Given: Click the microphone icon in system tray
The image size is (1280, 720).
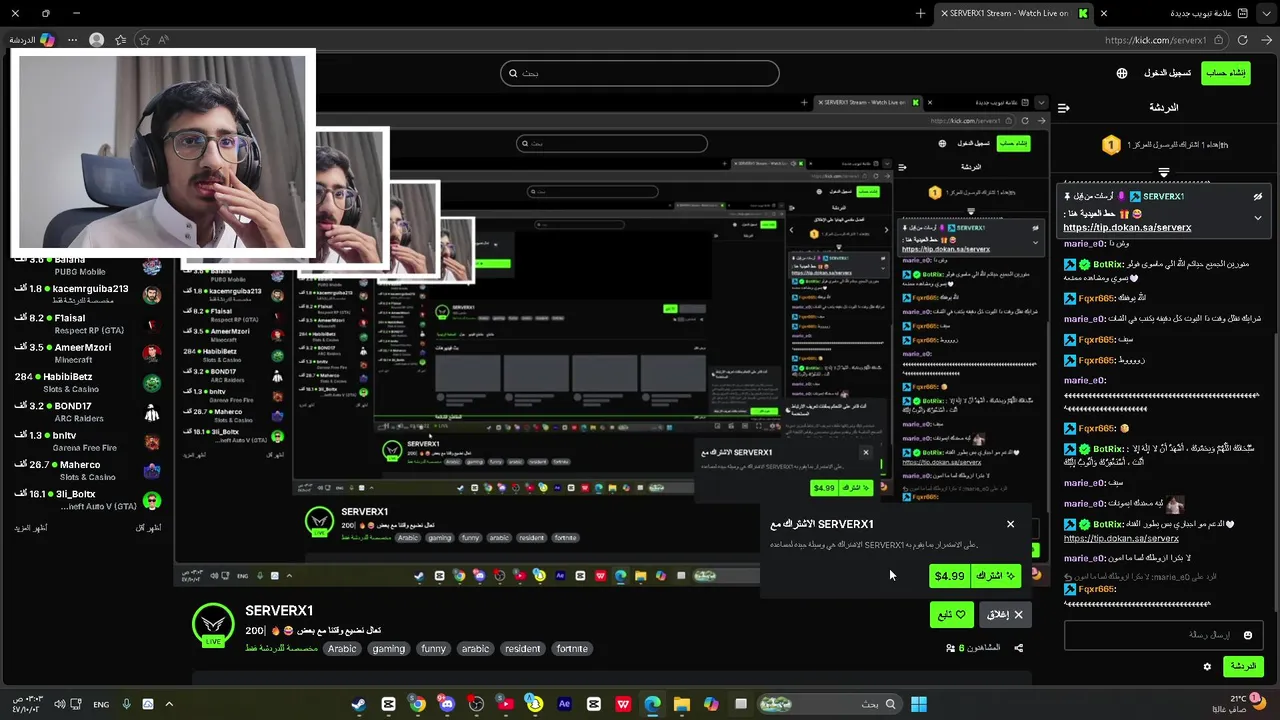Looking at the screenshot, I should 126,704.
